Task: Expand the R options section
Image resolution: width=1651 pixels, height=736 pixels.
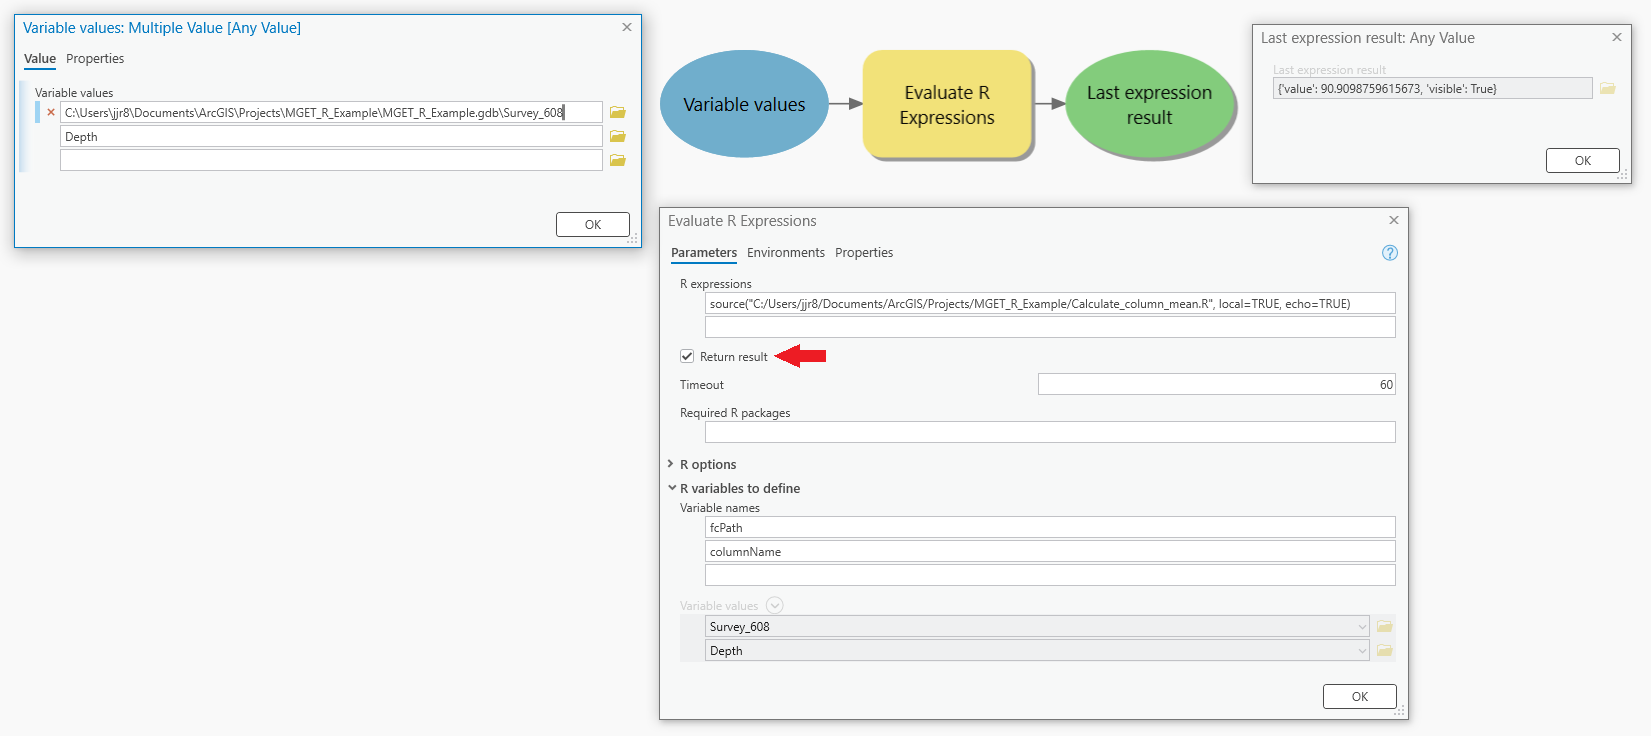Action: pyautogui.click(x=671, y=464)
